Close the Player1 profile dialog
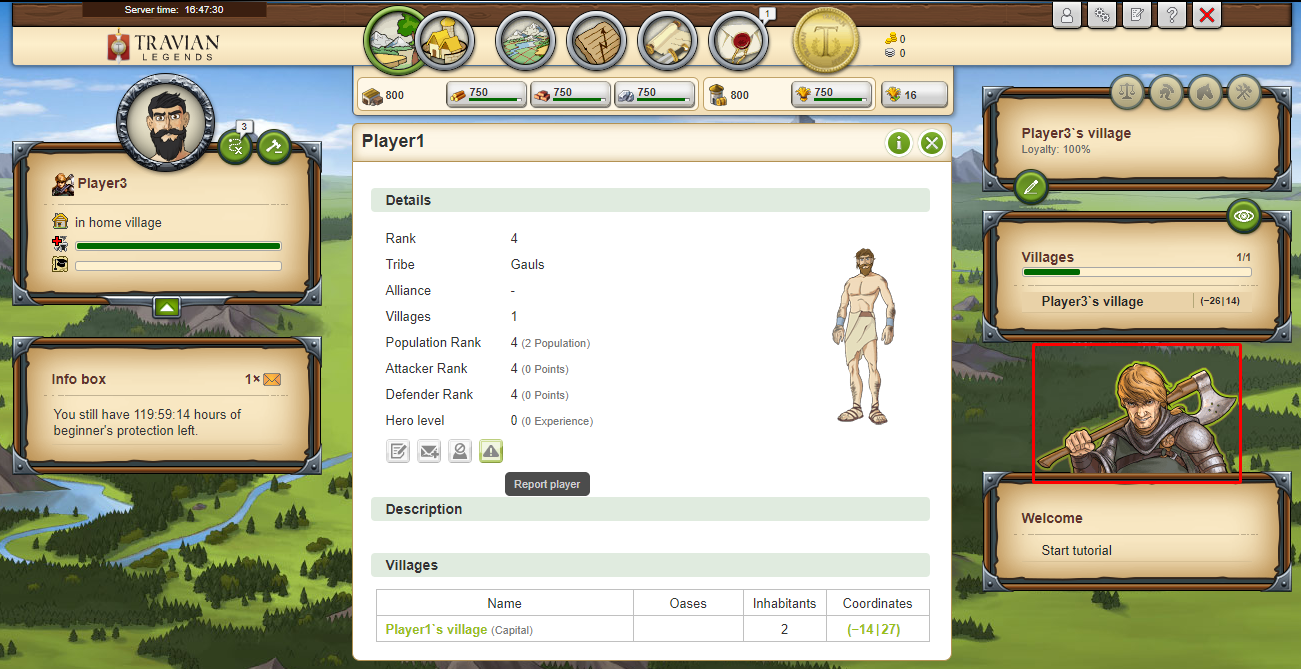1301x669 pixels. [932, 143]
